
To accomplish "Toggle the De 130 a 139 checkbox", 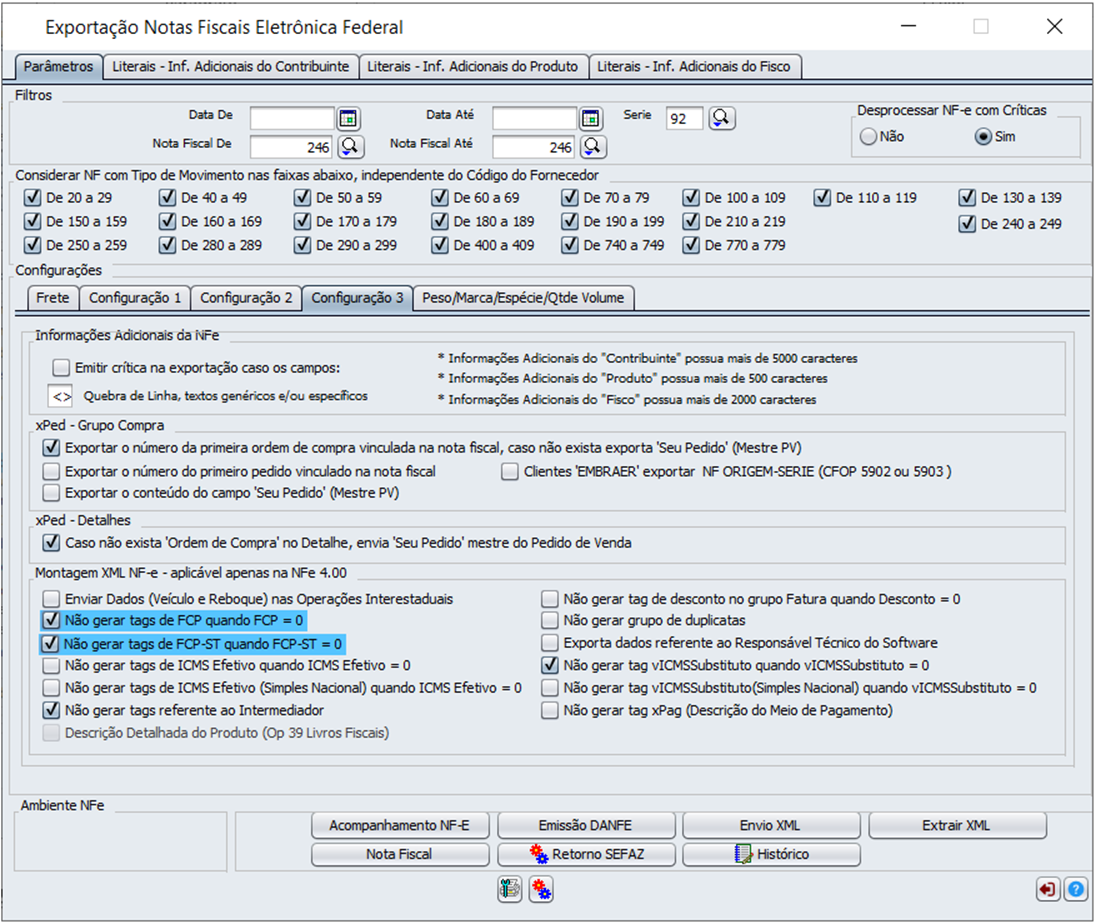I will pyautogui.click(x=967, y=198).
